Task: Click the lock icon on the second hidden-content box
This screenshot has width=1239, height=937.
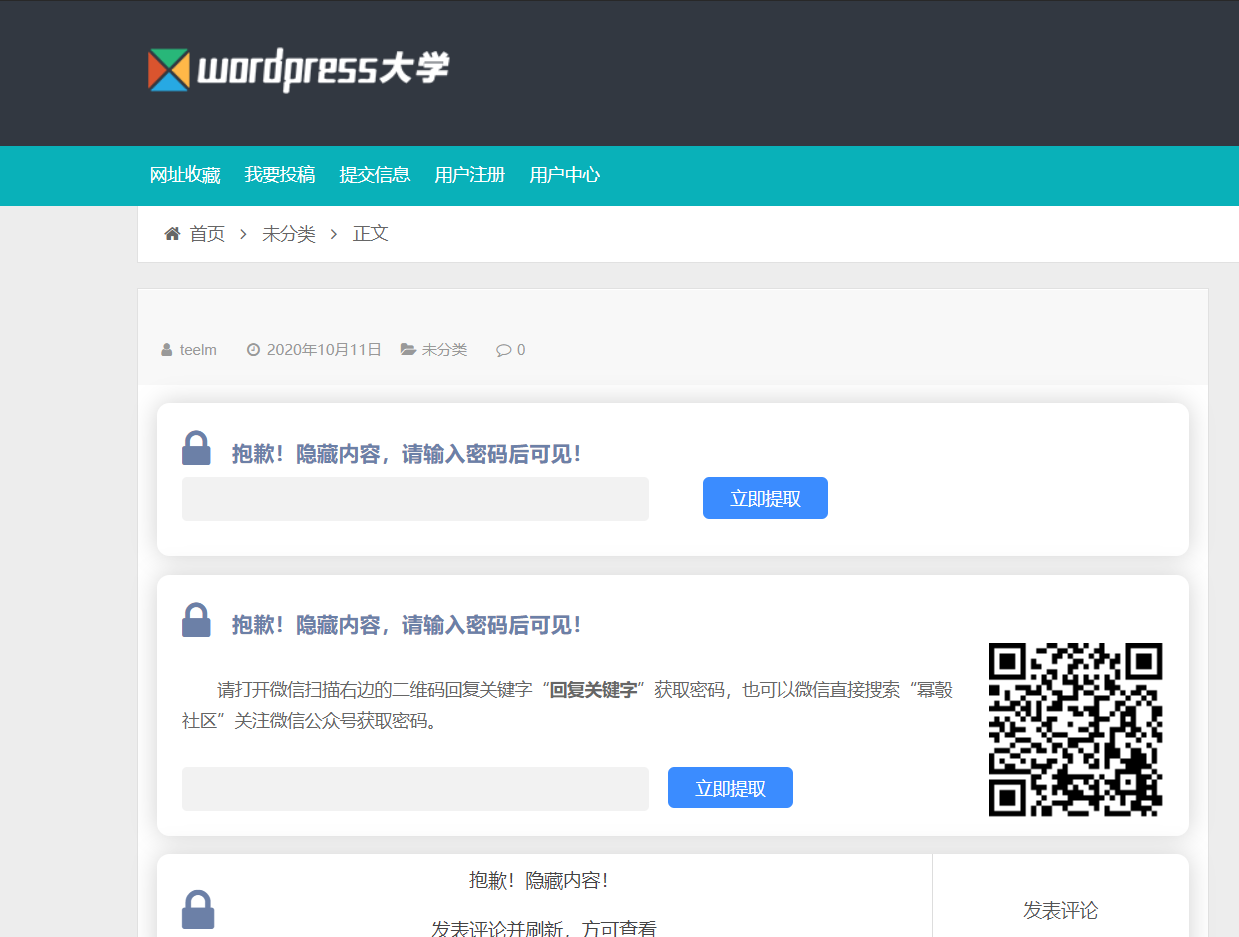Action: point(196,620)
